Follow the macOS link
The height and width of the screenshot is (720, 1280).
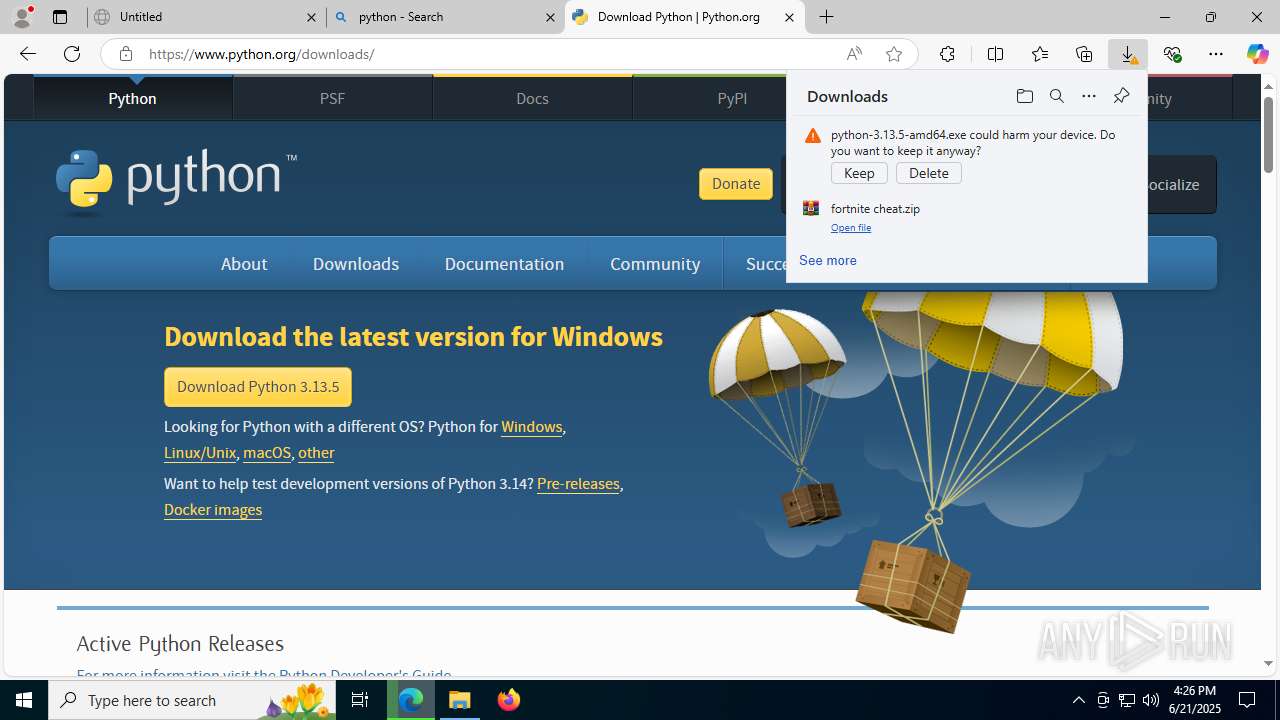(x=267, y=453)
